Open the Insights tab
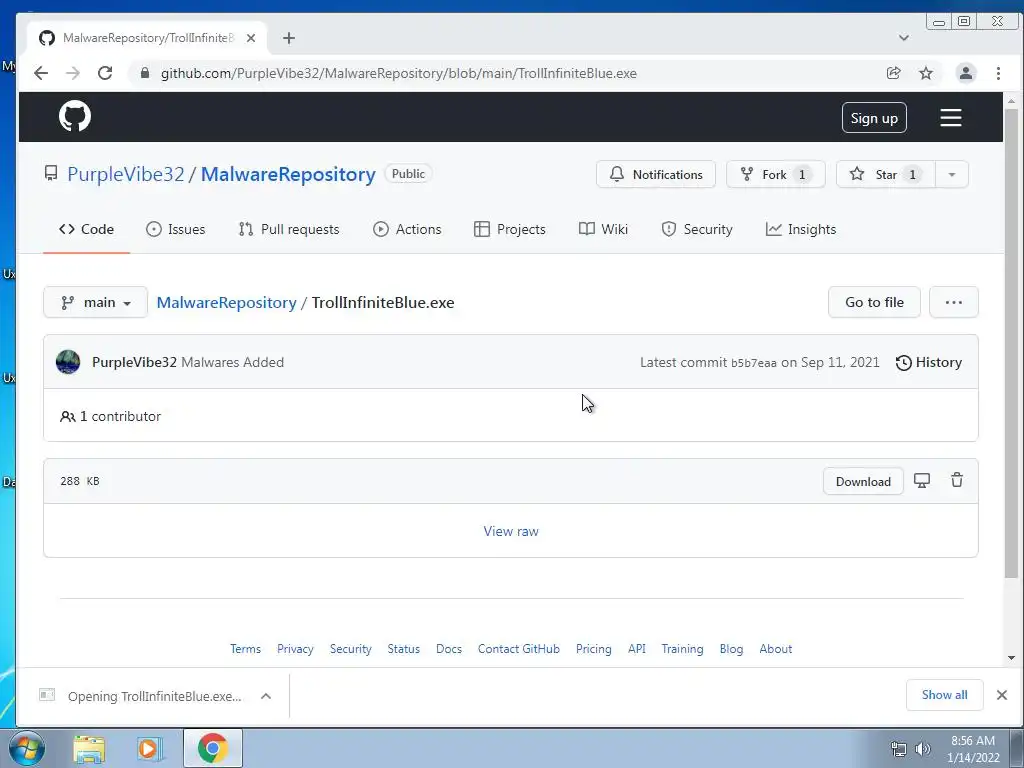The image size is (1024, 768). [x=801, y=229]
